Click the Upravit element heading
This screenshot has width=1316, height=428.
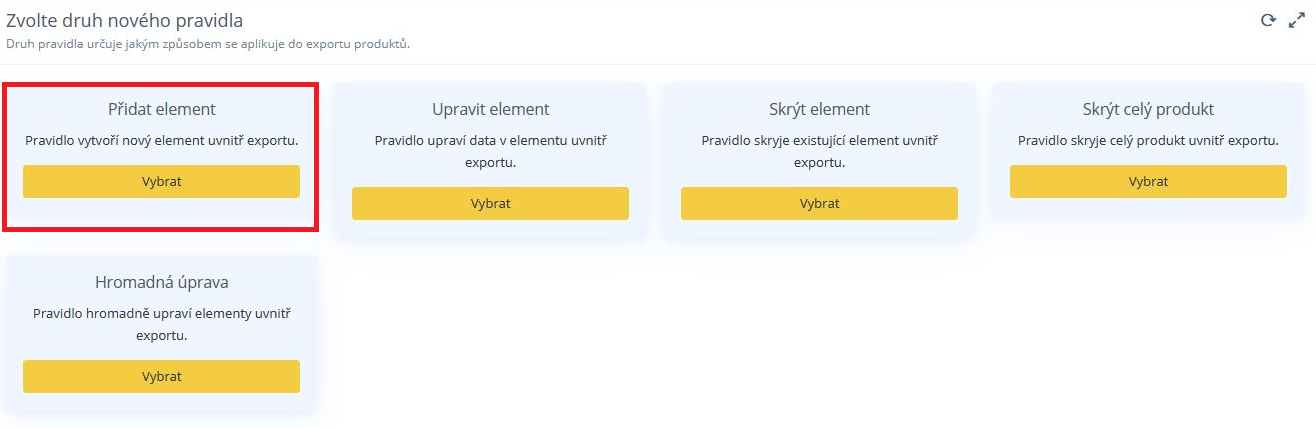click(x=490, y=109)
